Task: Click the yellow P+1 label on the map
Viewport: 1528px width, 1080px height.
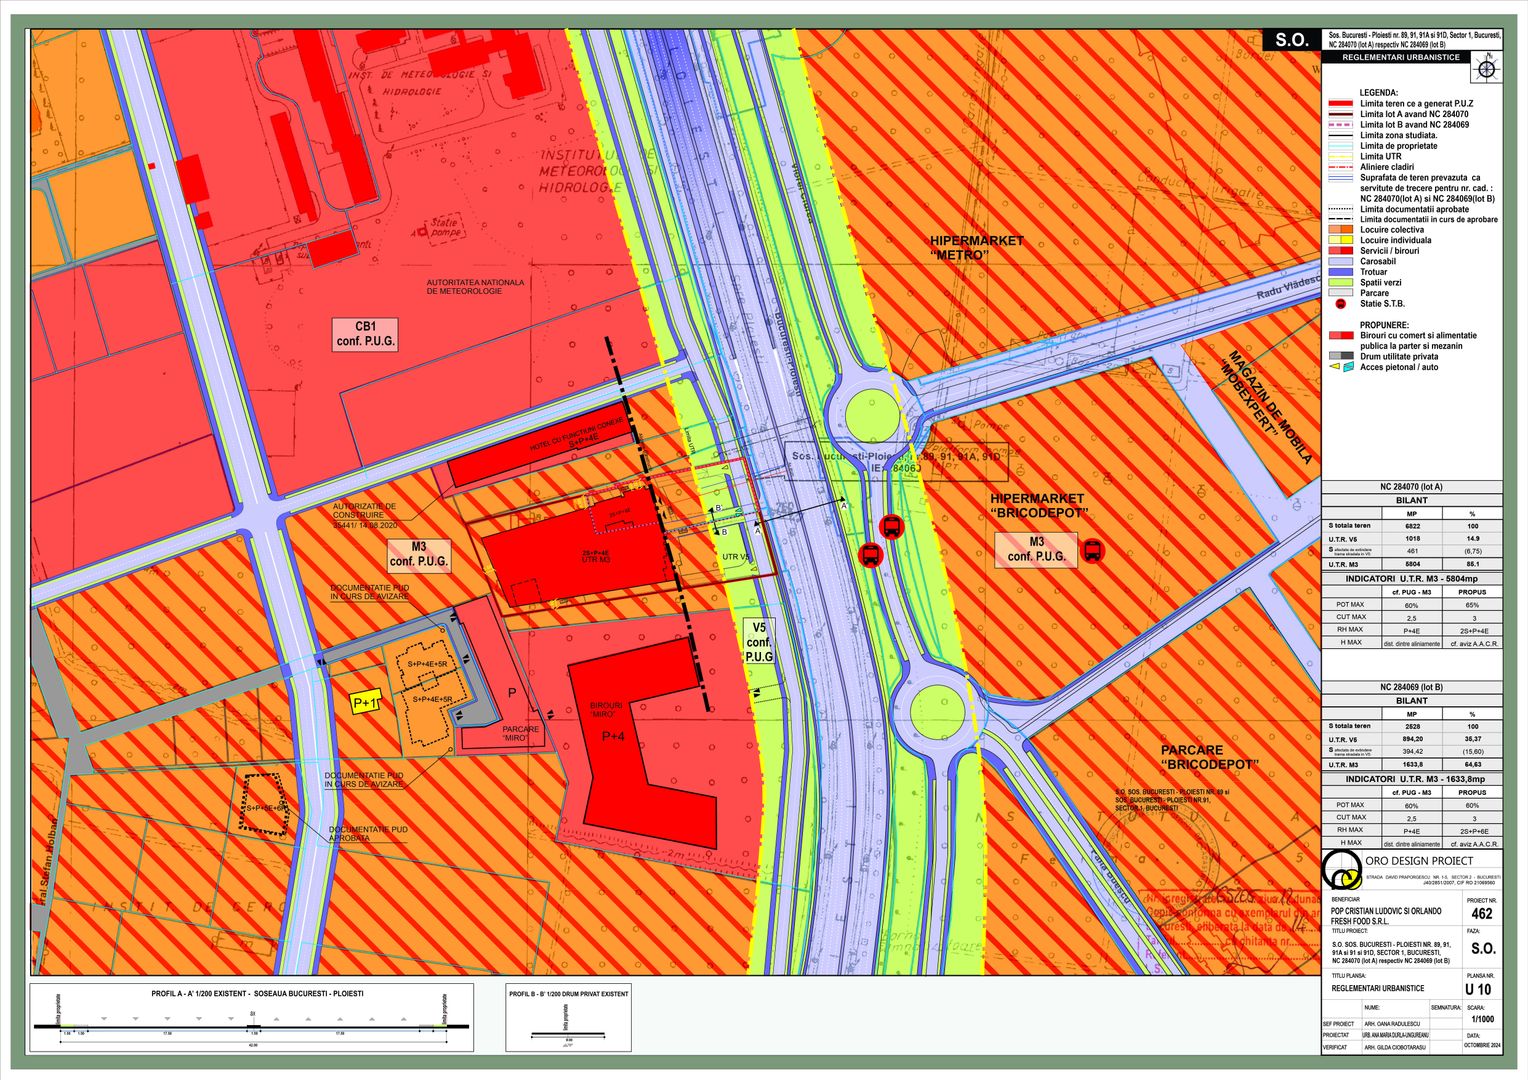Action: (x=366, y=703)
